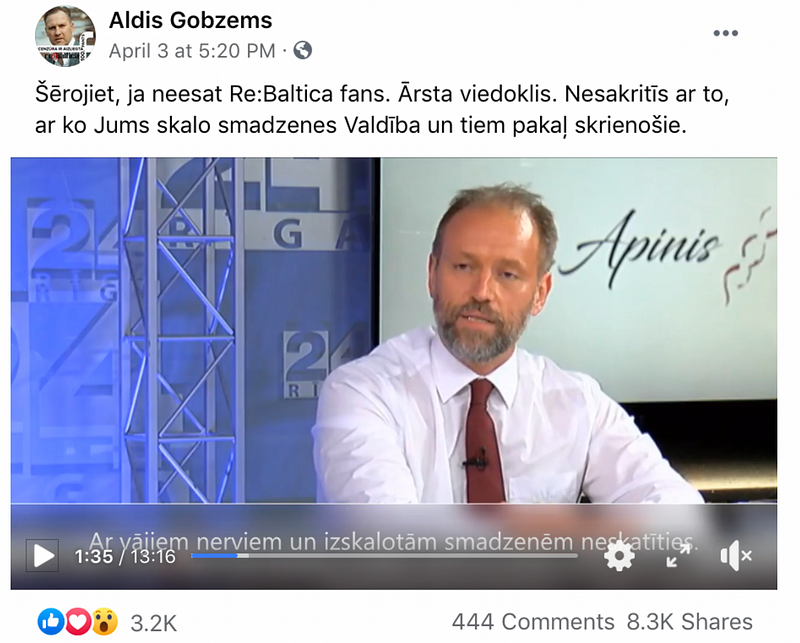The width and height of the screenshot is (800, 643).
Task: Click the Like reaction icon
Action: click(x=51, y=622)
